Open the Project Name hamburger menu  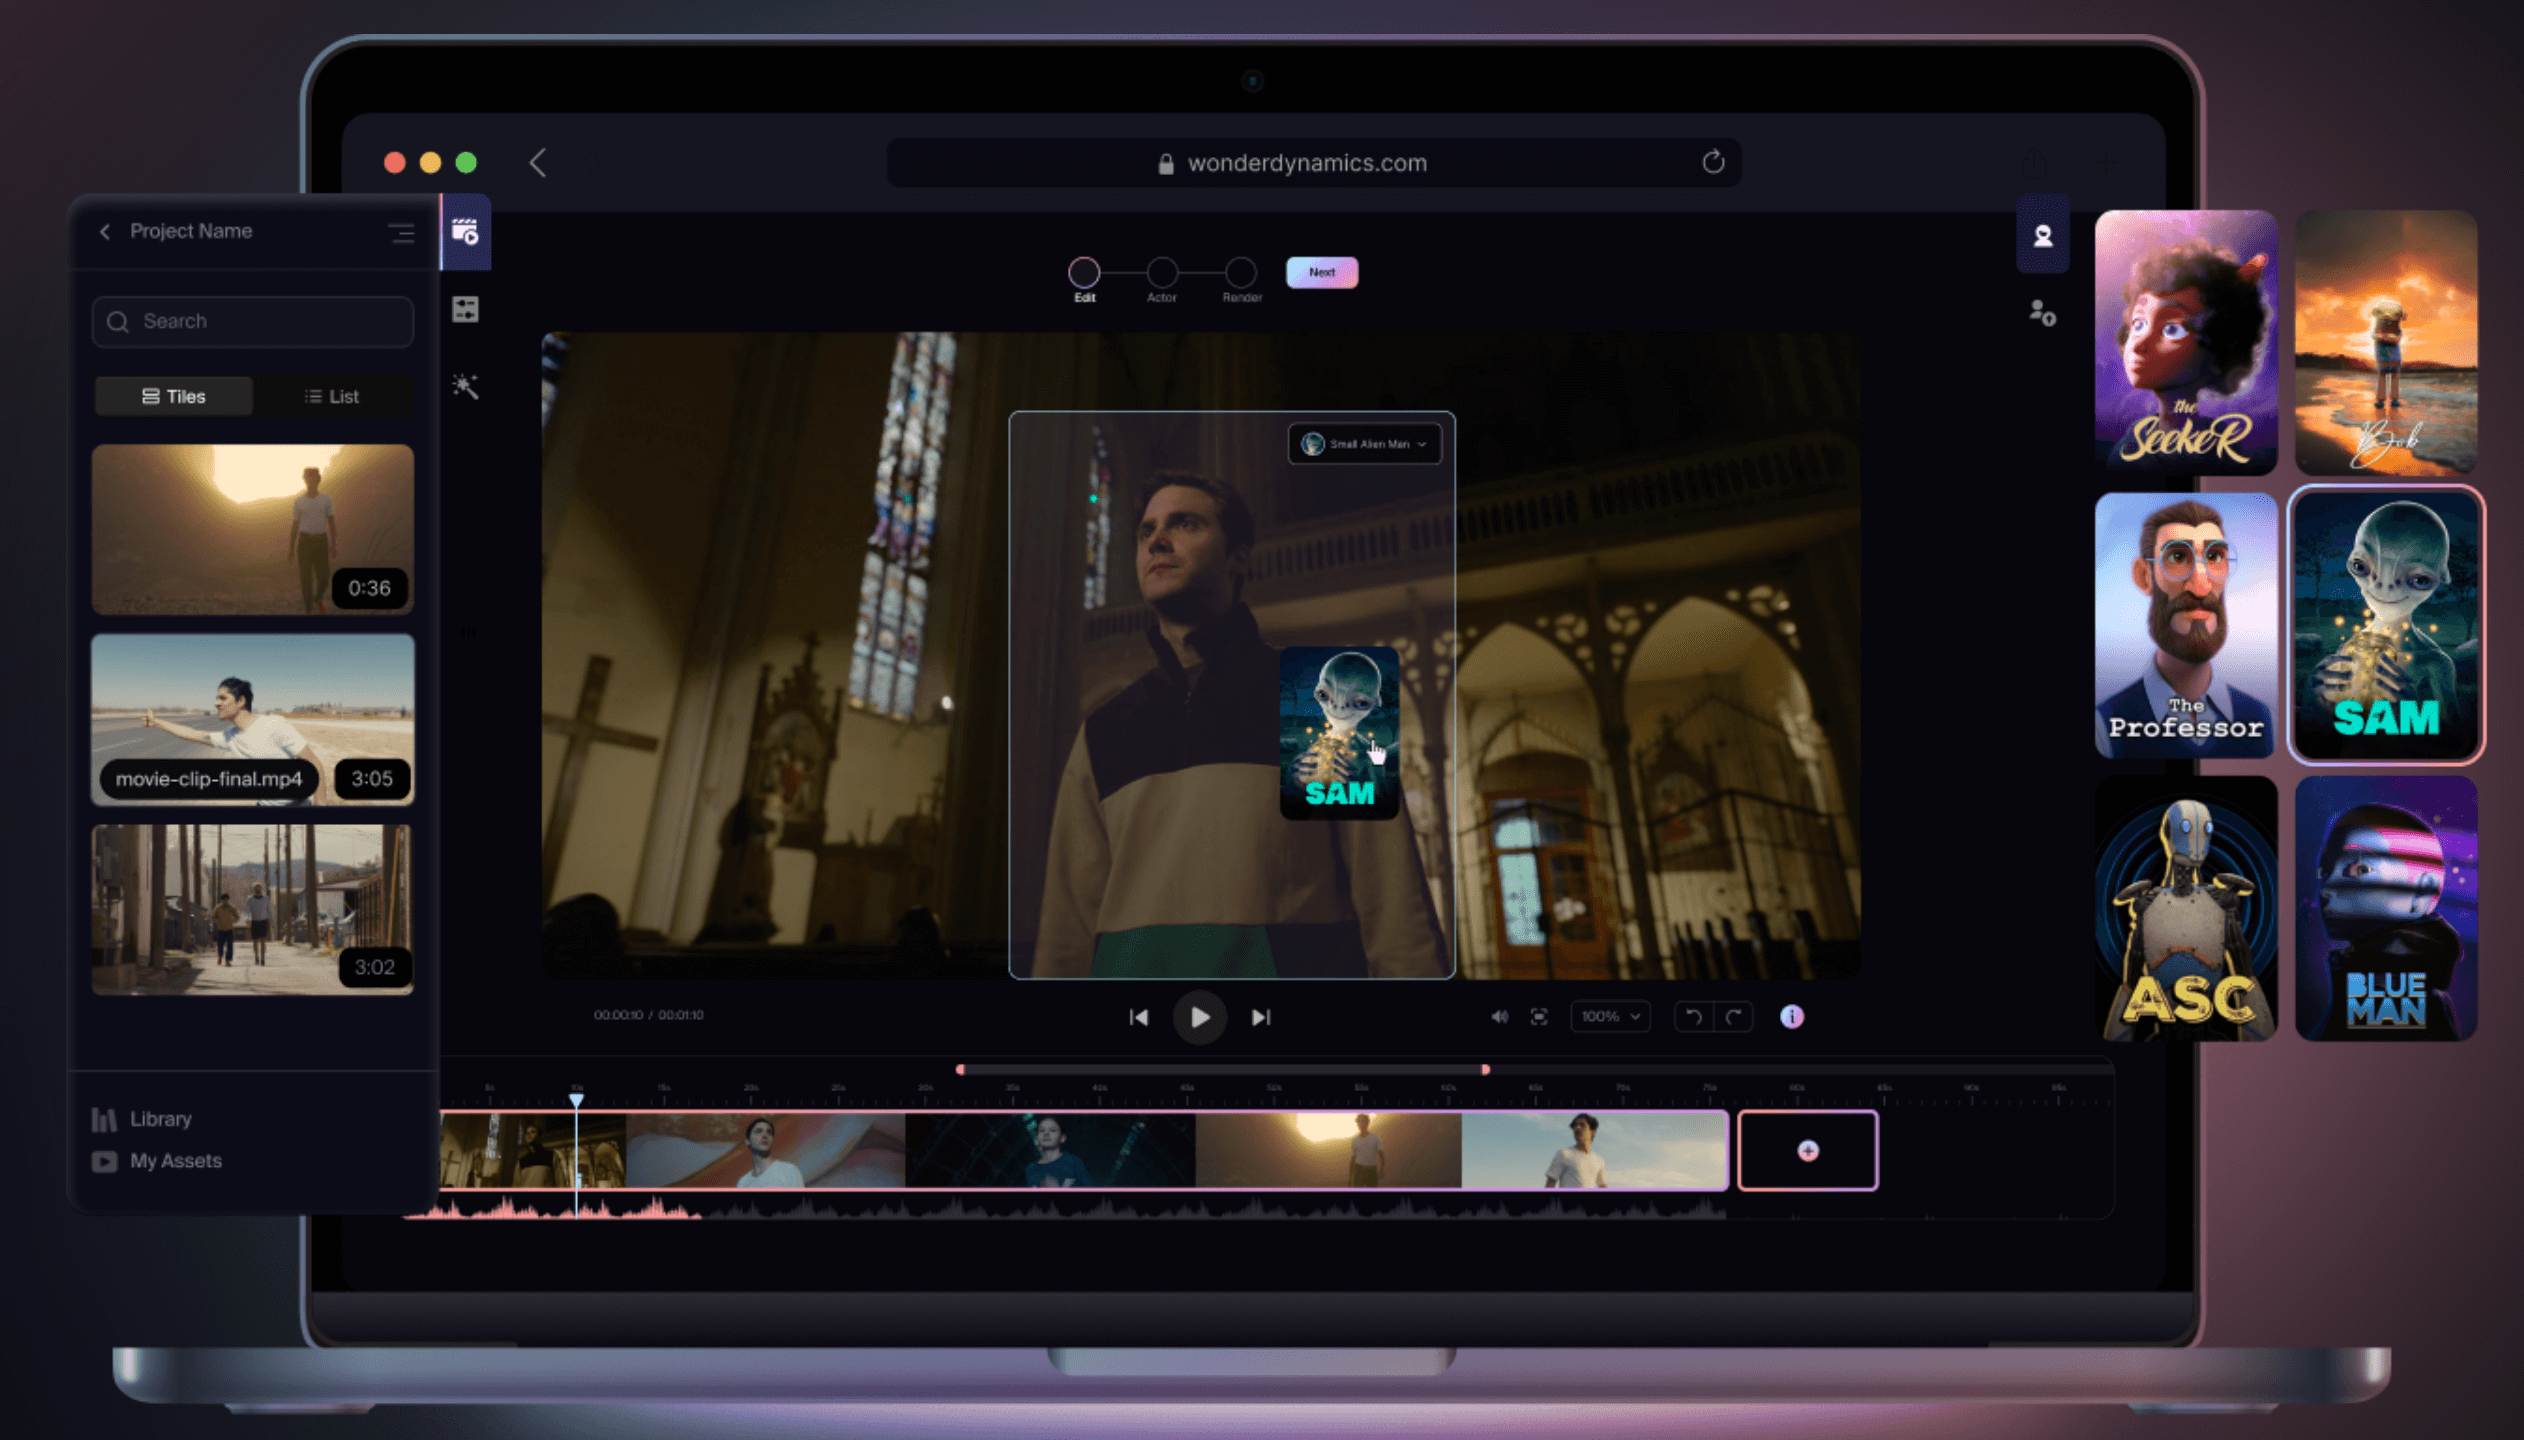click(x=401, y=233)
